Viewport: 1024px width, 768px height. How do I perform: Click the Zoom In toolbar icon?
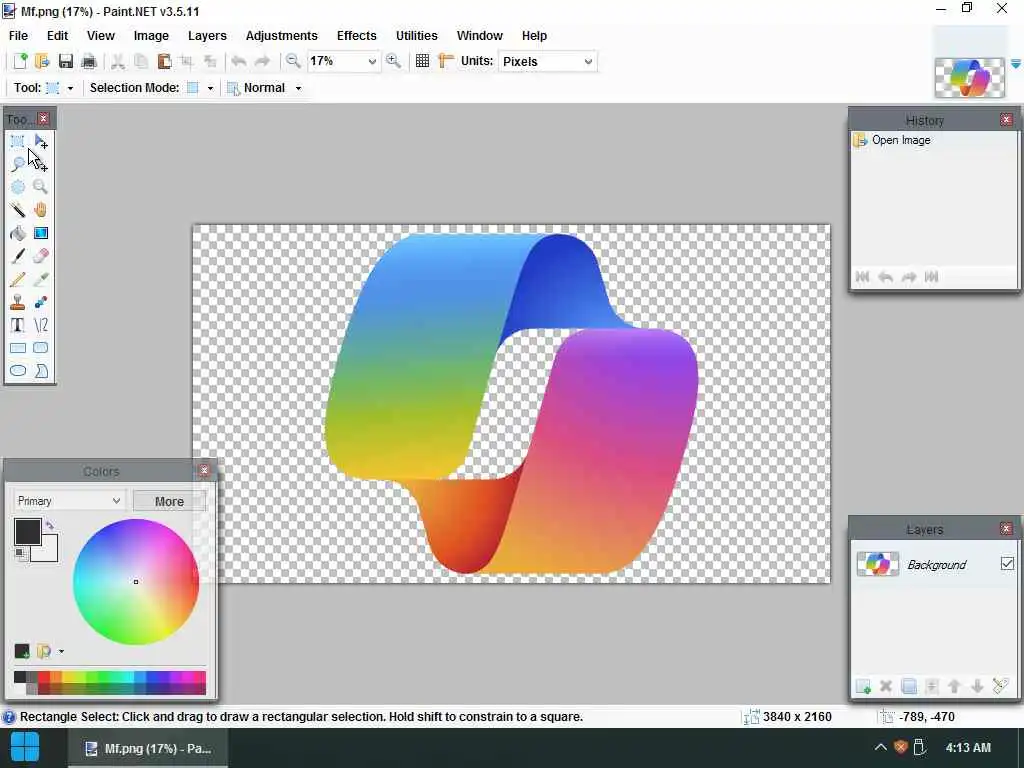tap(393, 61)
